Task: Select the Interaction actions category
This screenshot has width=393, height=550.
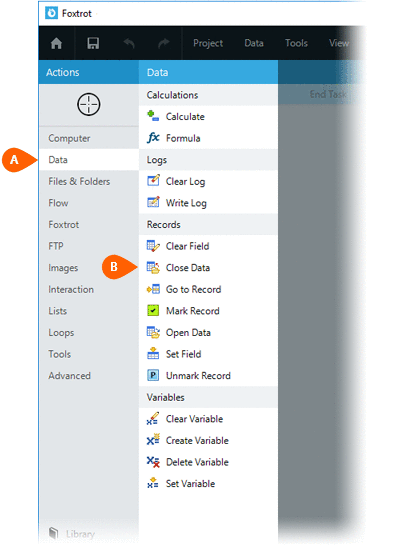Action: (x=89, y=289)
